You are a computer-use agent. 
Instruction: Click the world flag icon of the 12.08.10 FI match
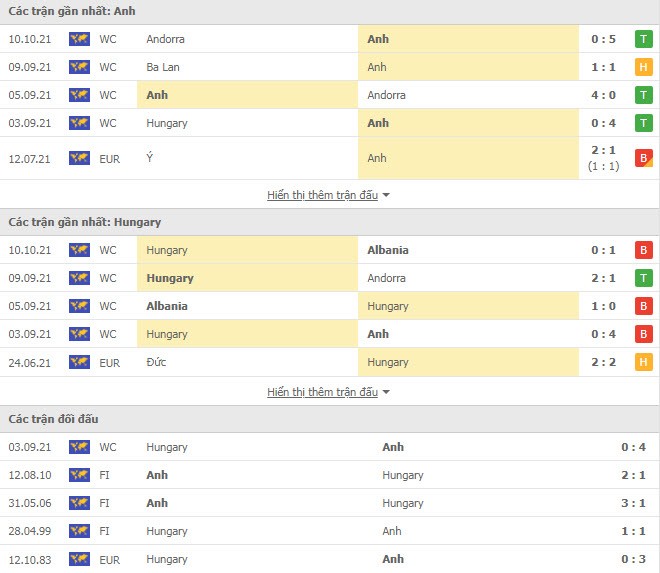point(79,475)
